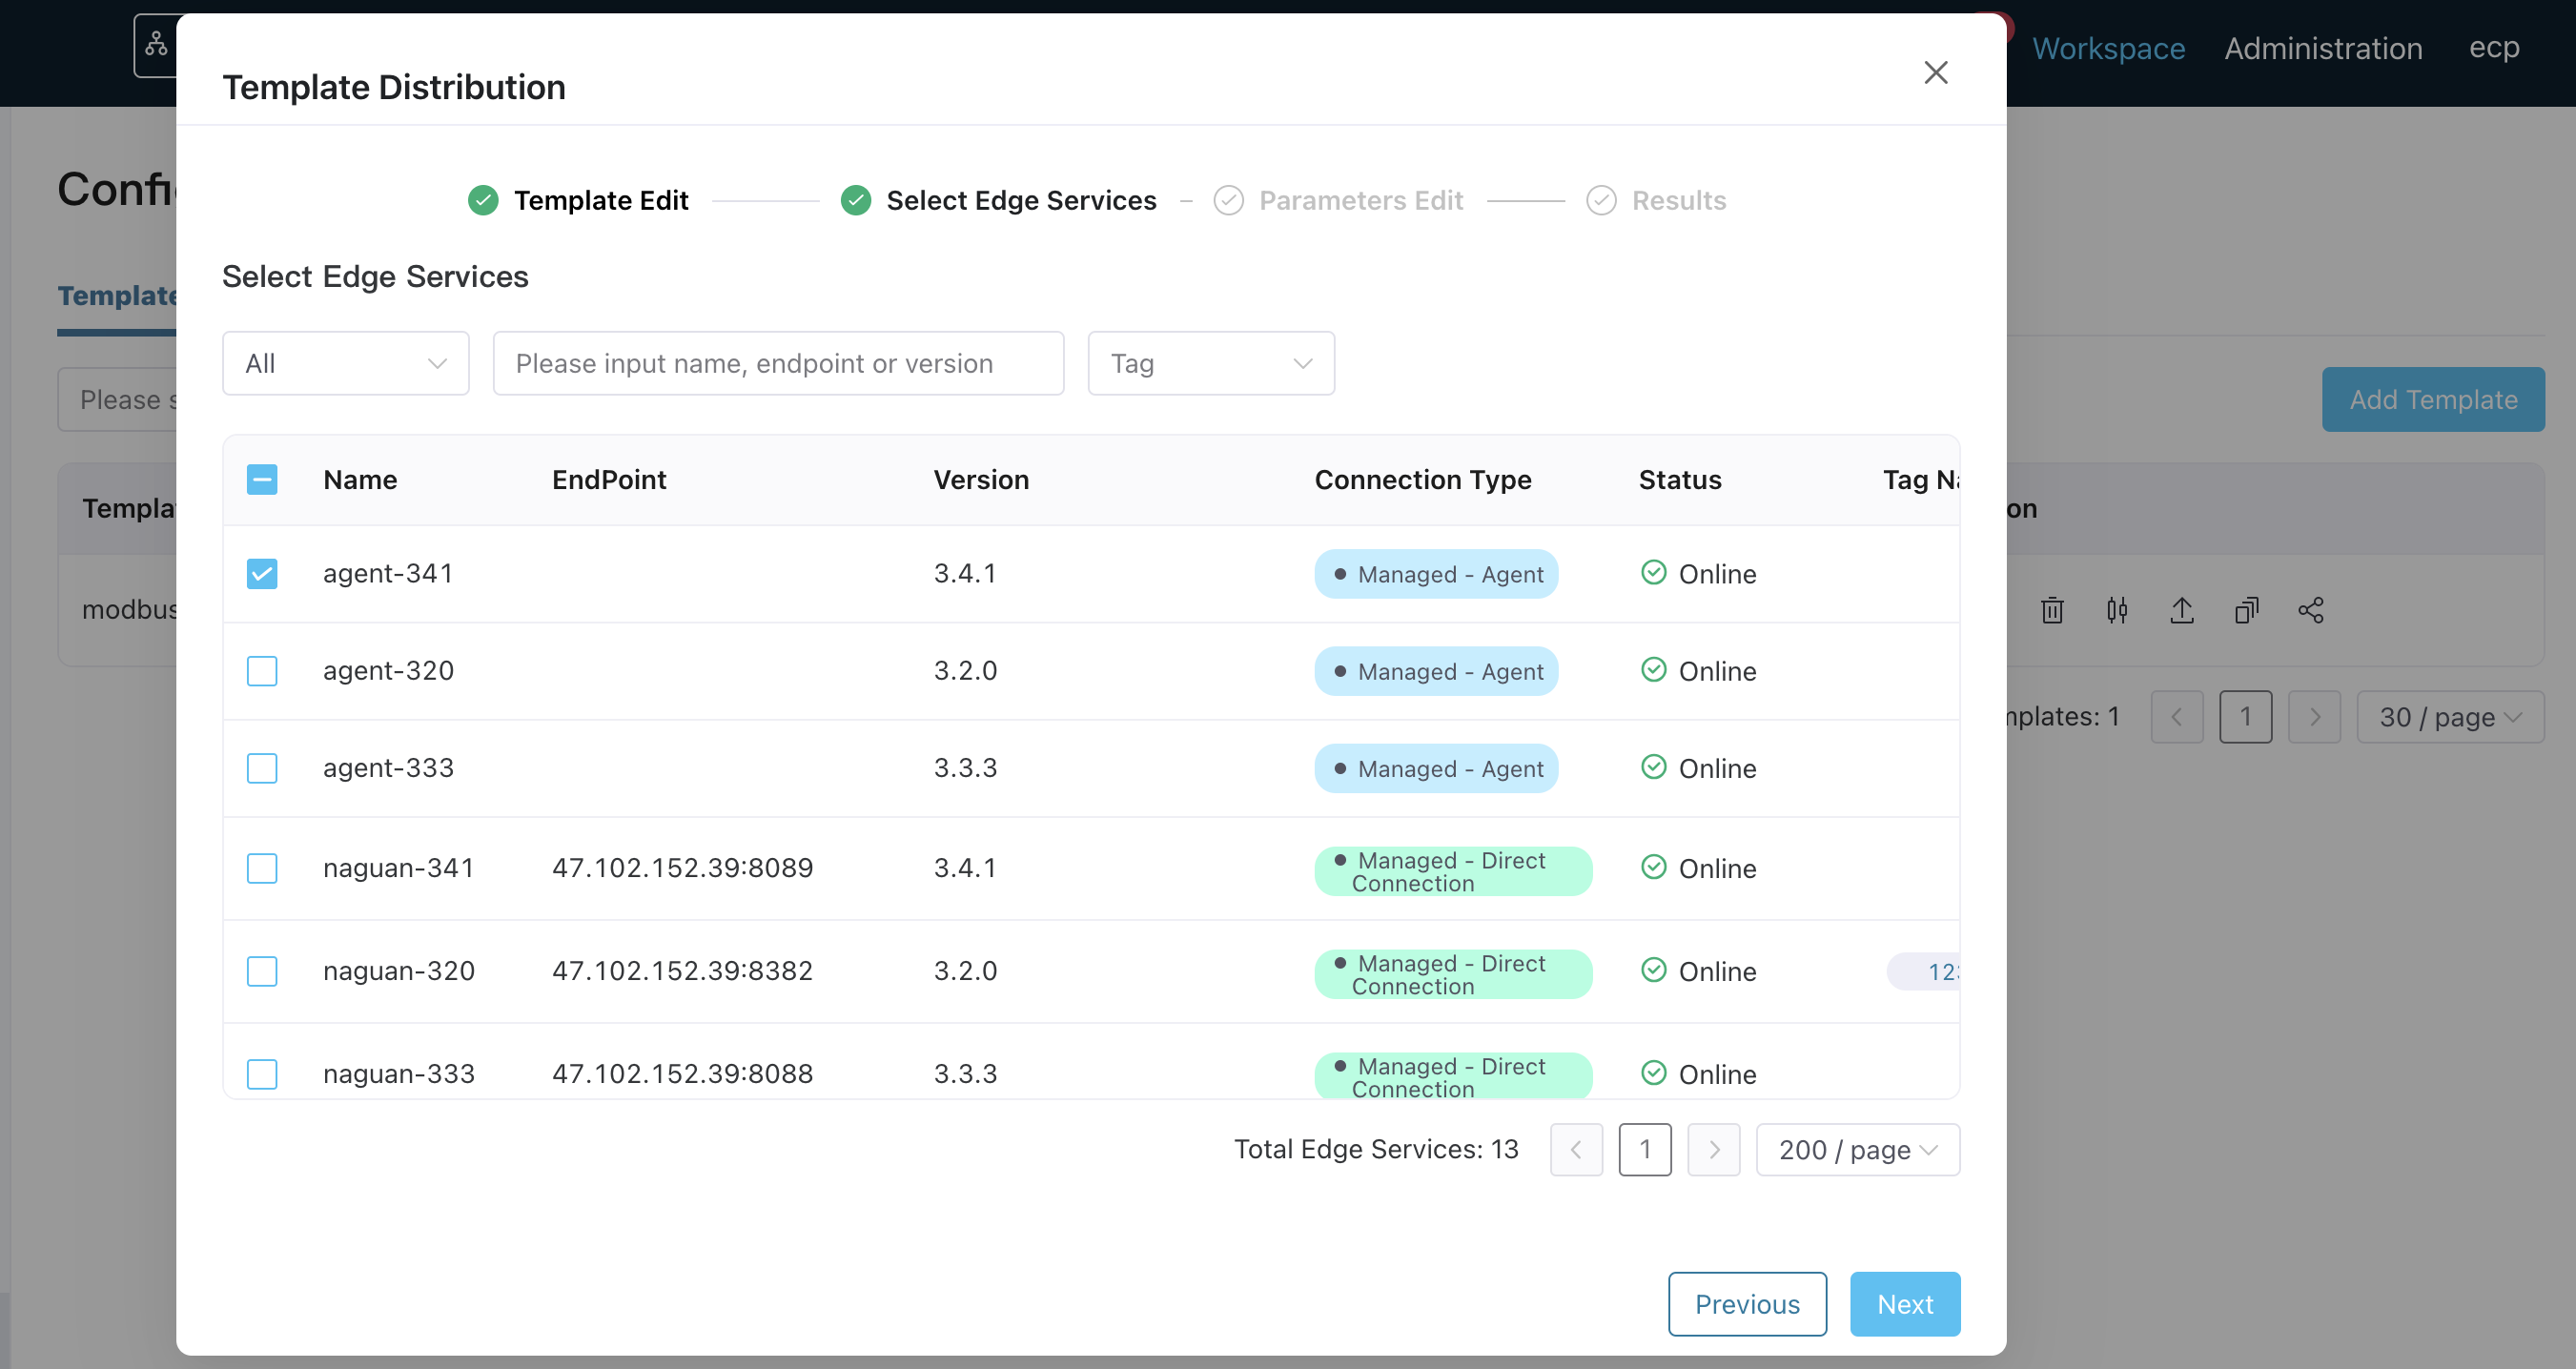The width and height of the screenshot is (2576, 1369).
Task: Open the Tag filter dropdown
Action: (1211, 364)
